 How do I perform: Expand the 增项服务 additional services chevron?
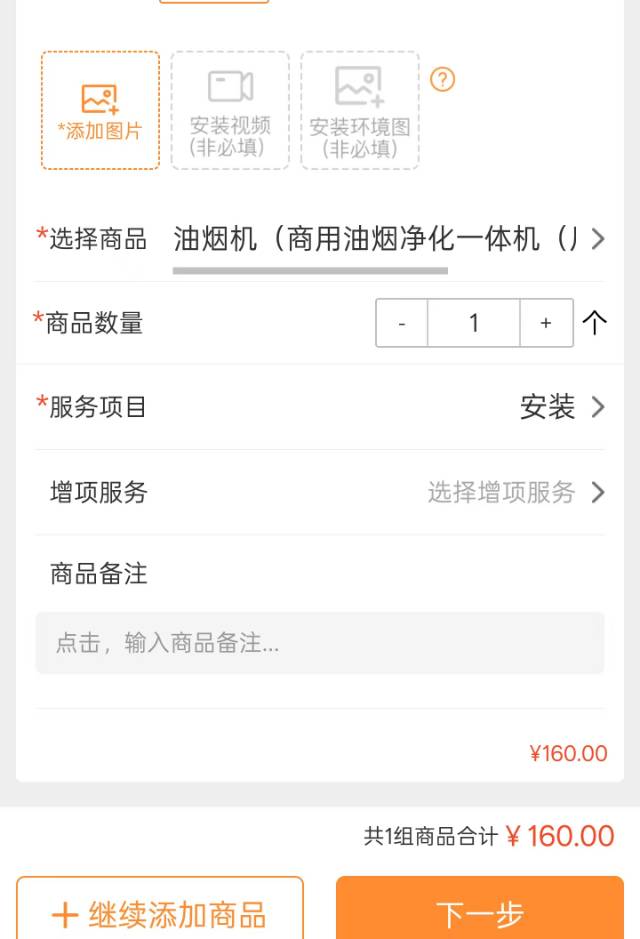point(598,492)
